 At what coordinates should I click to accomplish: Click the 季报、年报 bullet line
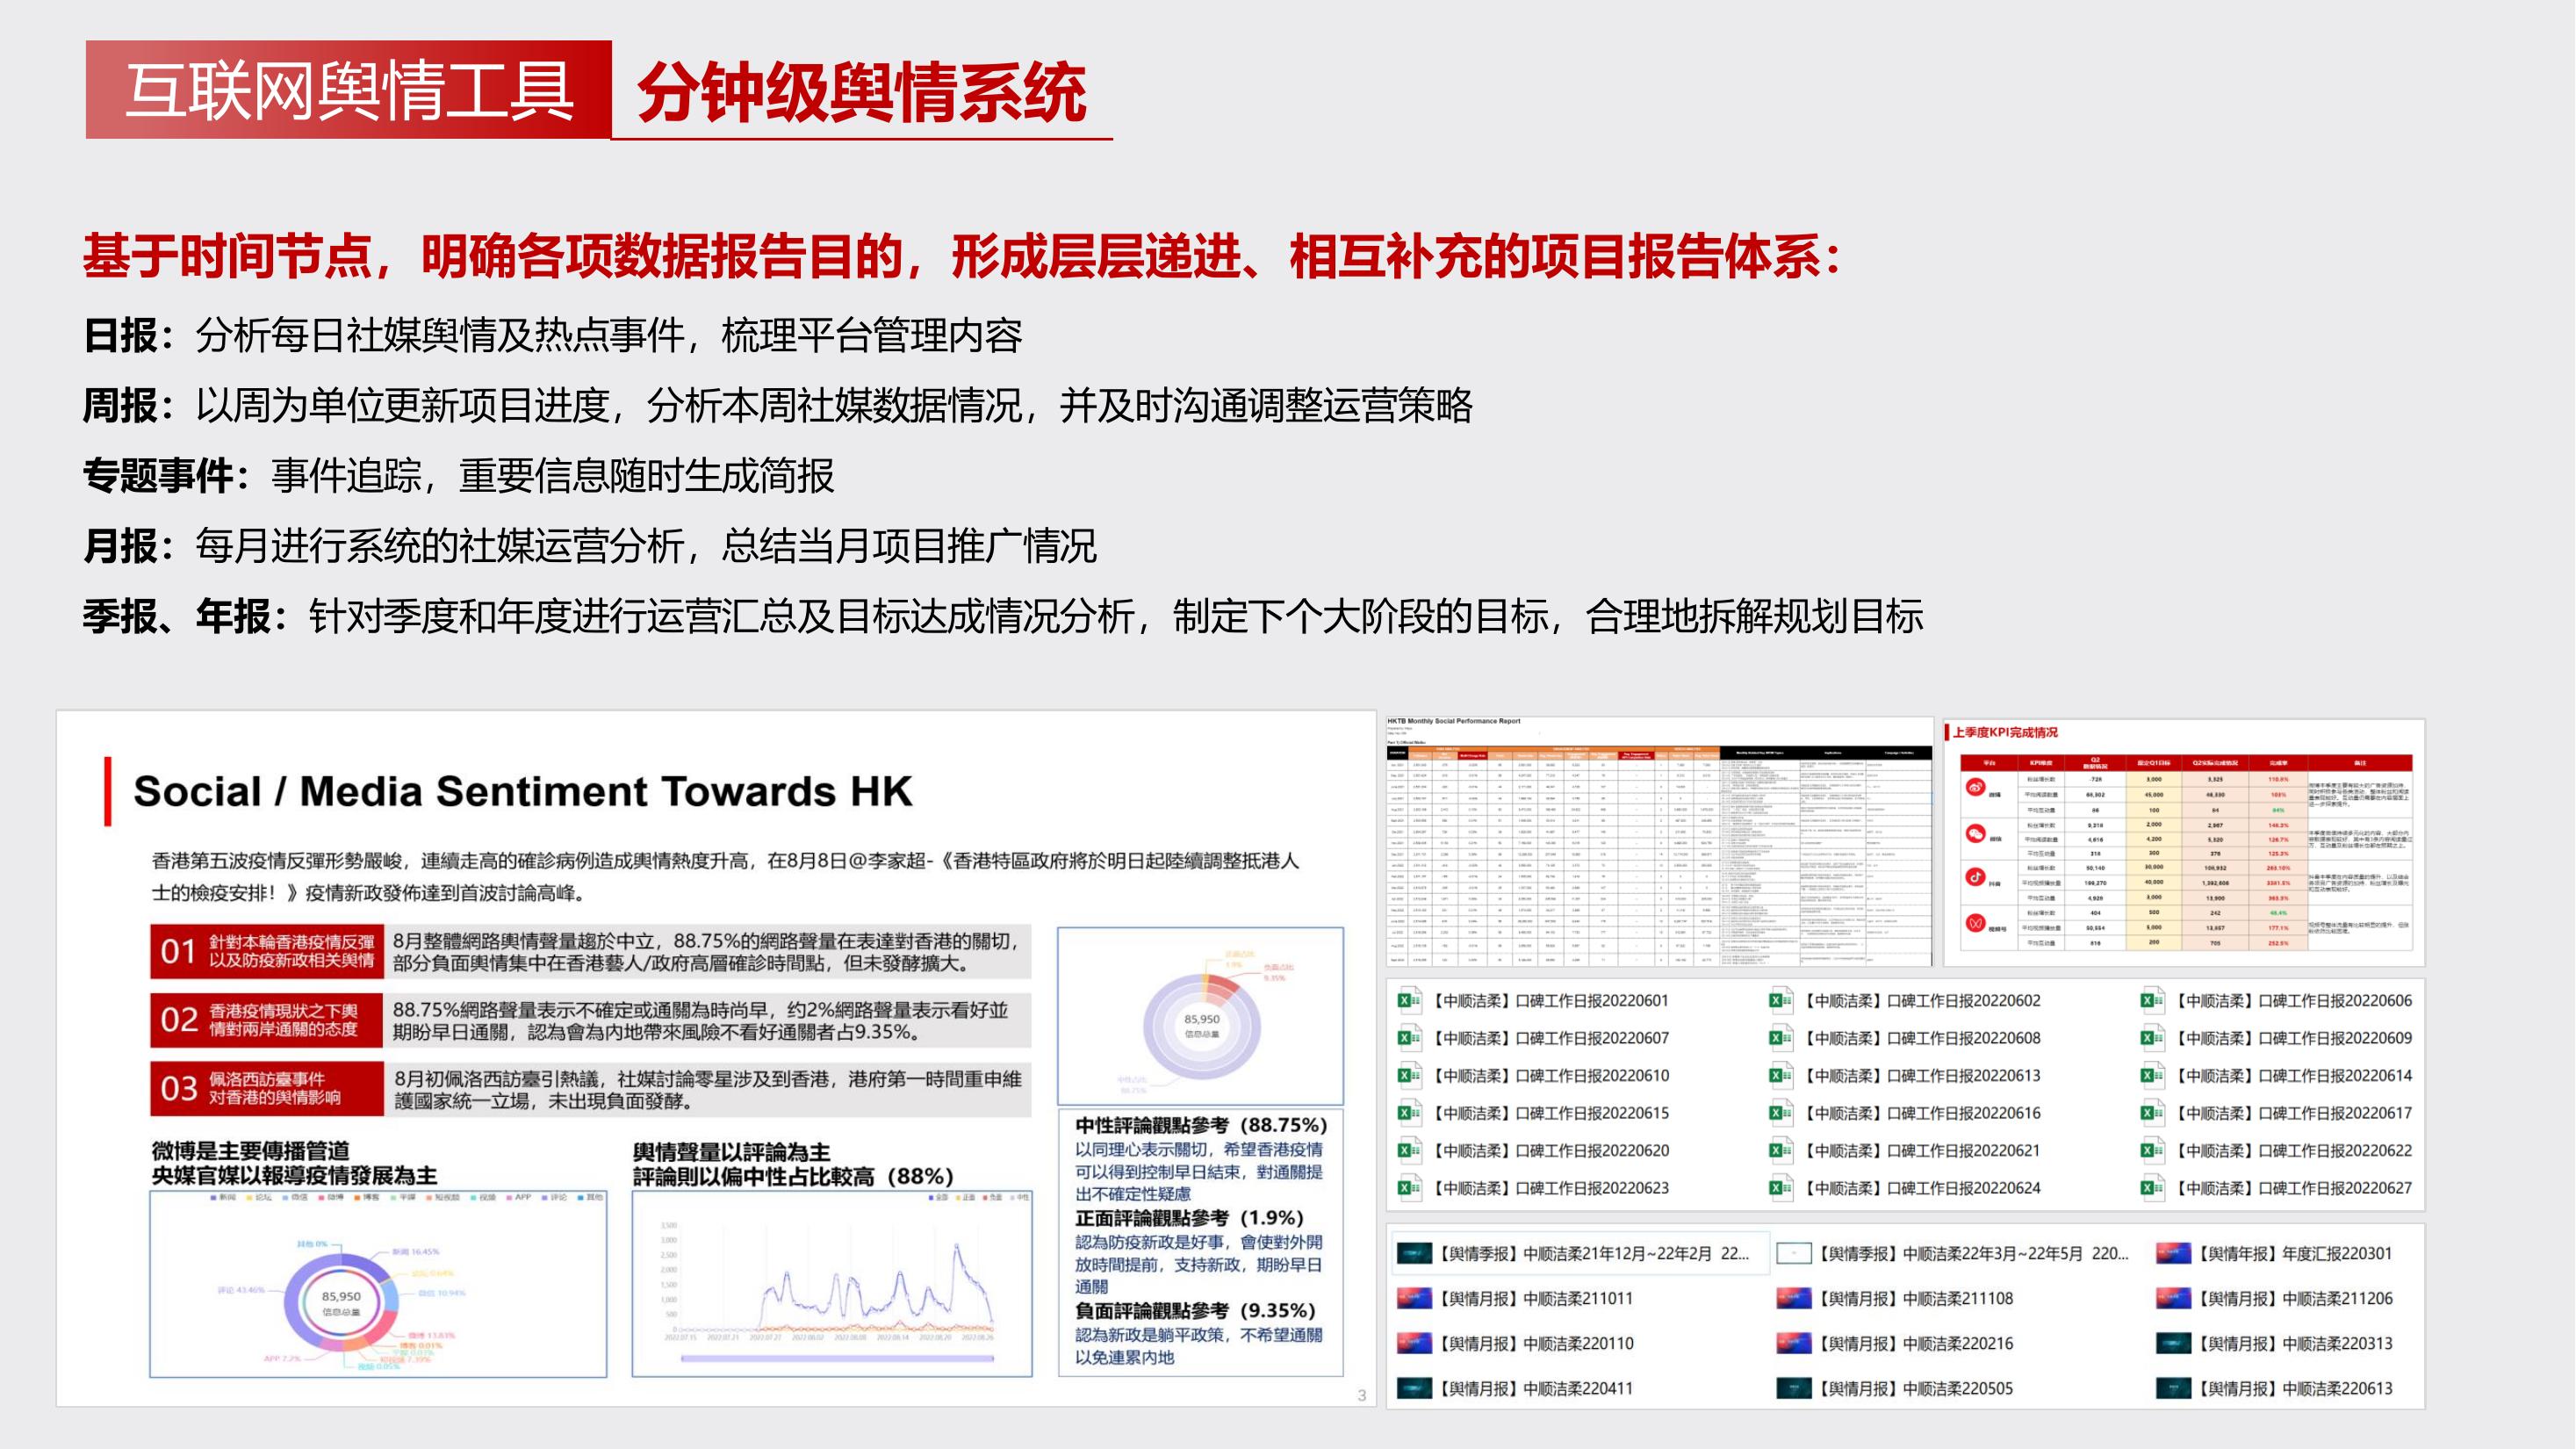[1004, 616]
